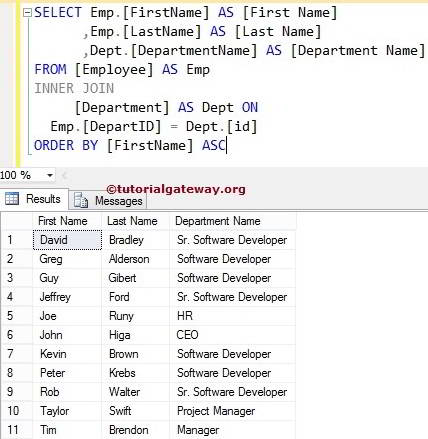Select the CEO department cell

coord(233,335)
